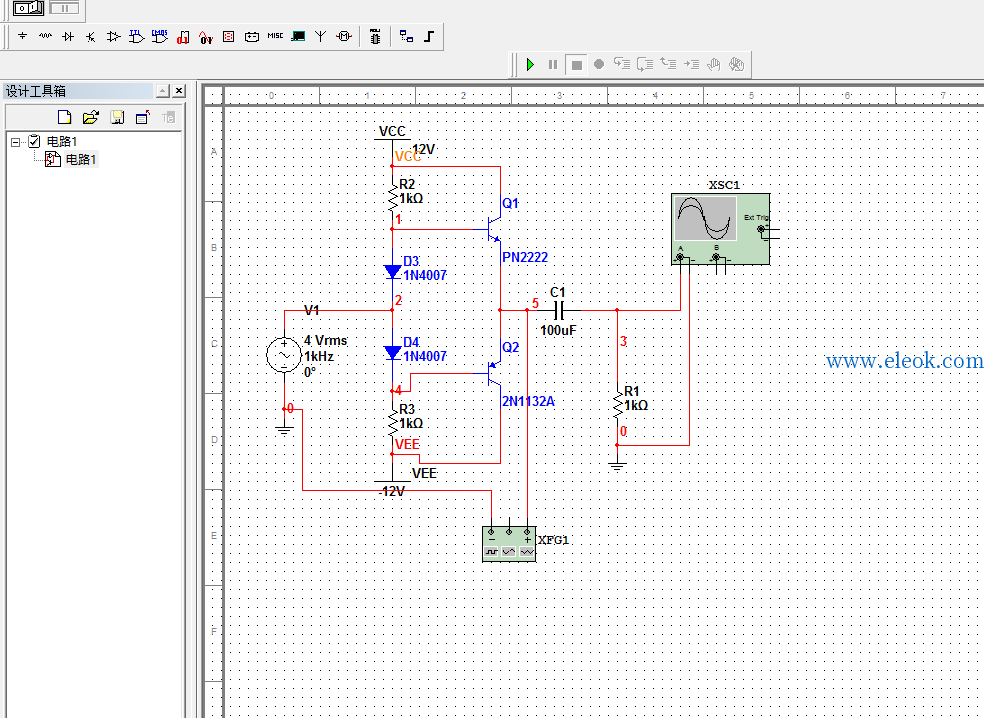Open the Sources component group

coord(23,36)
